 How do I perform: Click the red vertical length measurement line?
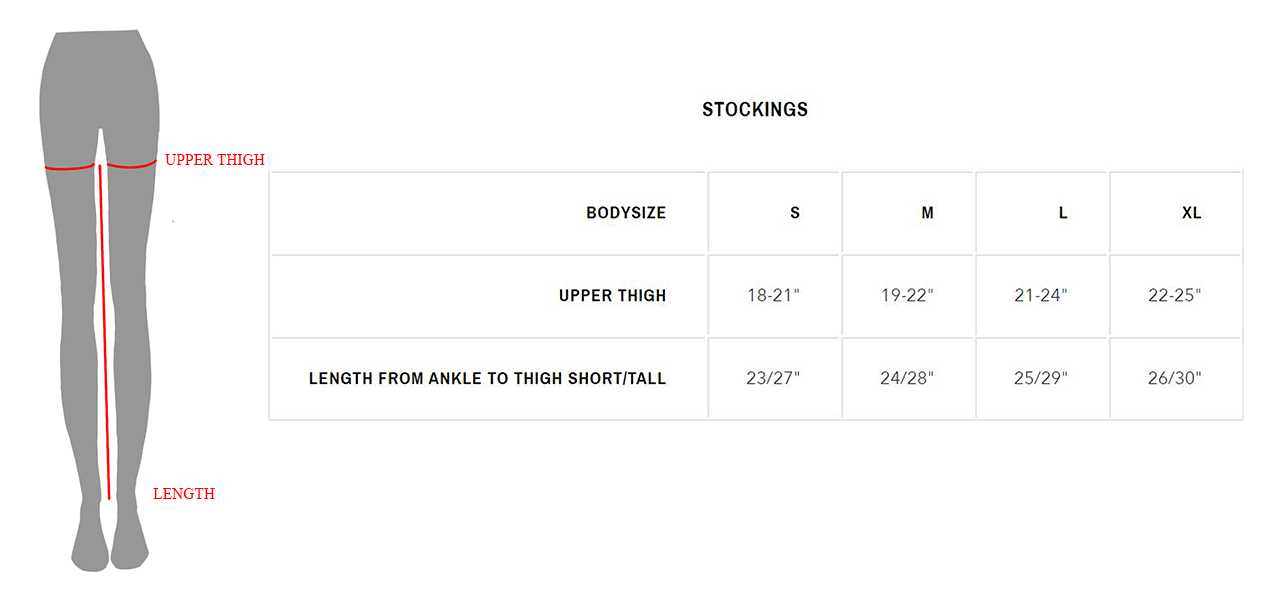(x=104, y=330)
